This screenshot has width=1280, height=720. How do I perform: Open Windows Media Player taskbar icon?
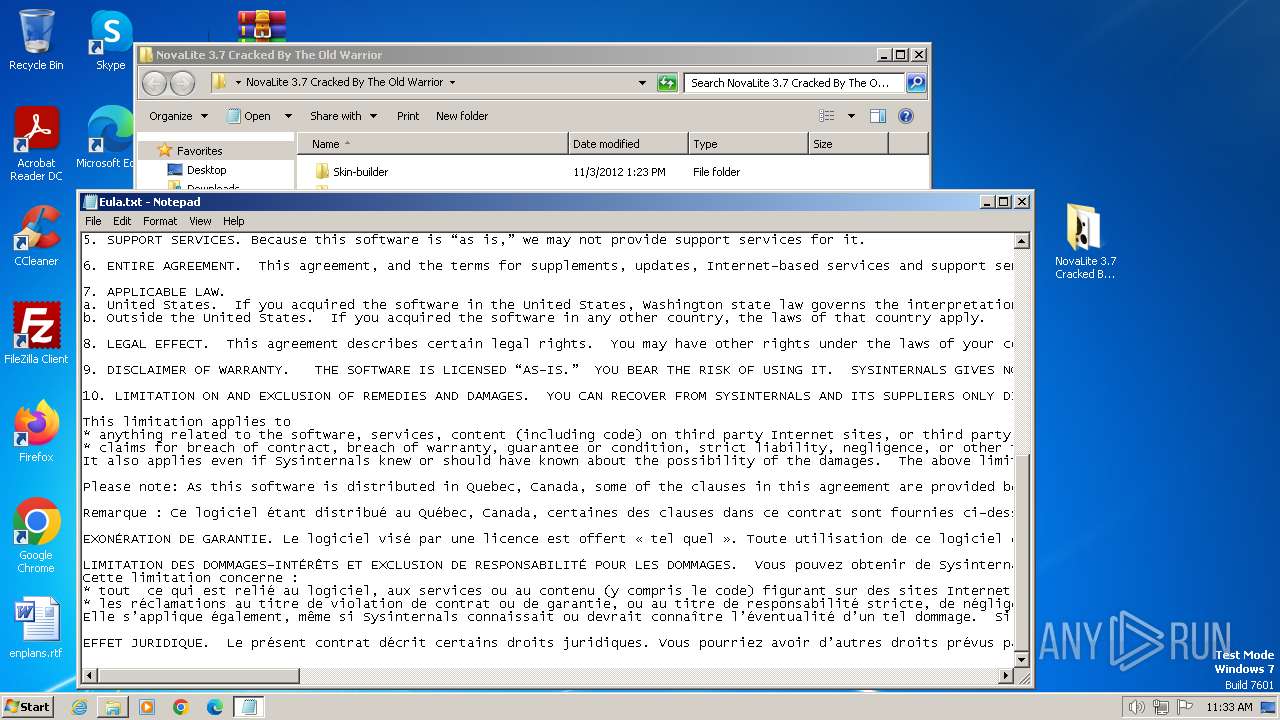pyautogui.click(x=147, y=707)
